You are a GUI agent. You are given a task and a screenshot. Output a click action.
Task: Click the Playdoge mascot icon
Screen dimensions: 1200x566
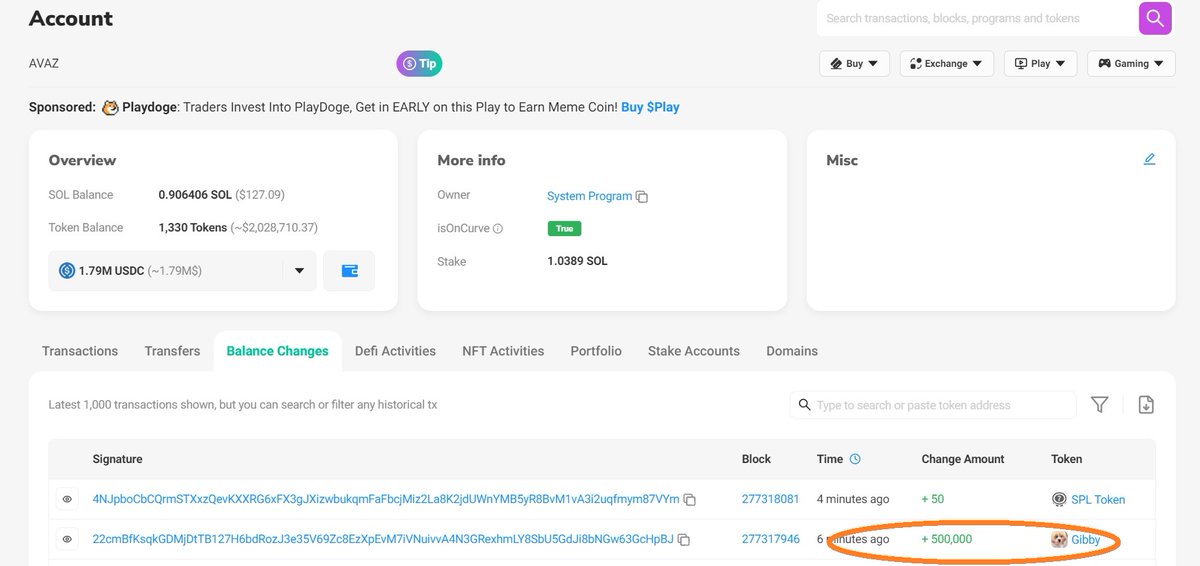point(110,107)
